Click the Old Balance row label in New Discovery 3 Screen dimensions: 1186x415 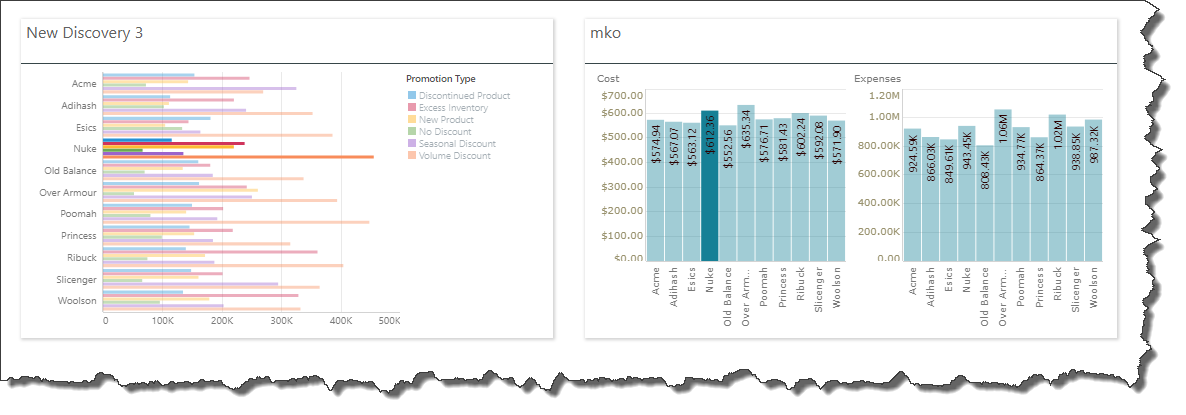(x=71, y=171)
